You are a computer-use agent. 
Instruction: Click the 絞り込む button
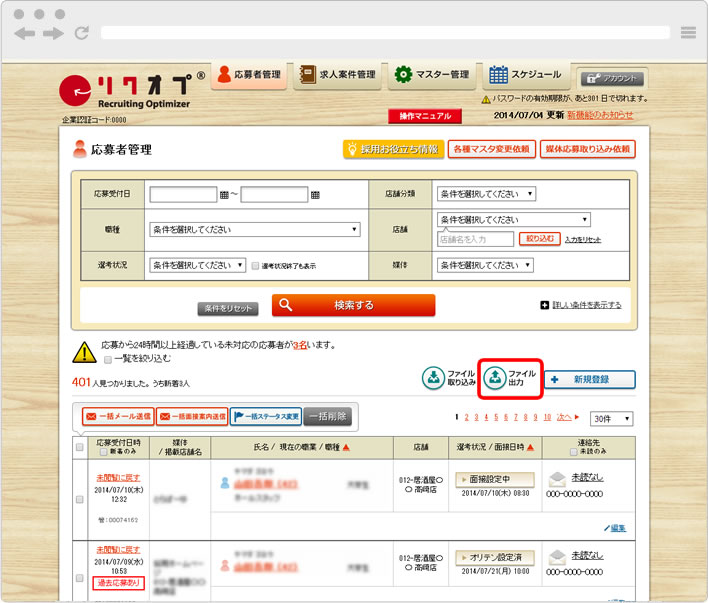click(540, 238)
